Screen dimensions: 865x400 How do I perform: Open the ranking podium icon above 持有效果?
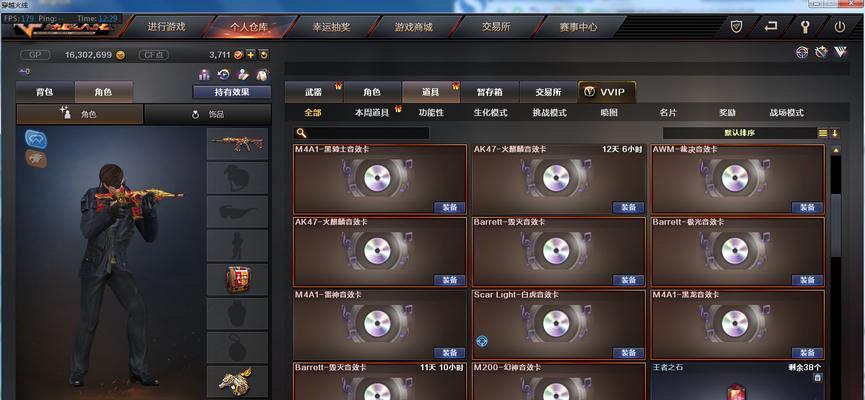pos(205,74)
